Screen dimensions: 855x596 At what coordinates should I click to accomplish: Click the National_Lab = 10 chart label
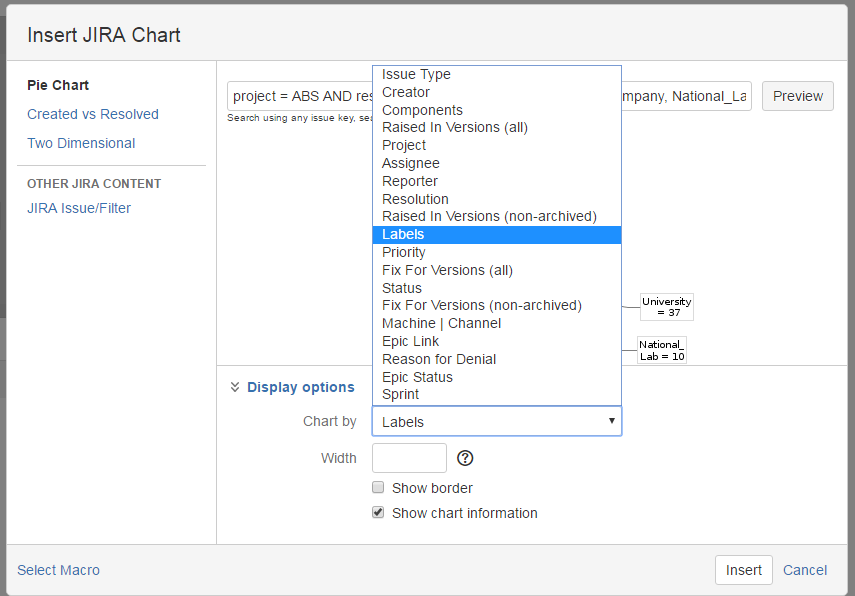[x=661, y=350]
